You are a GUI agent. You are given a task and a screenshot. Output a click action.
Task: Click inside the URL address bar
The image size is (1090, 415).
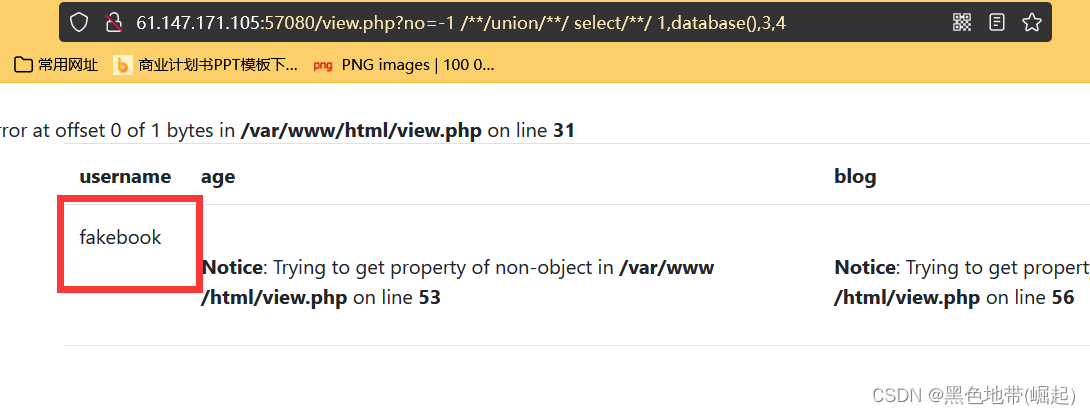pos(500,22)
